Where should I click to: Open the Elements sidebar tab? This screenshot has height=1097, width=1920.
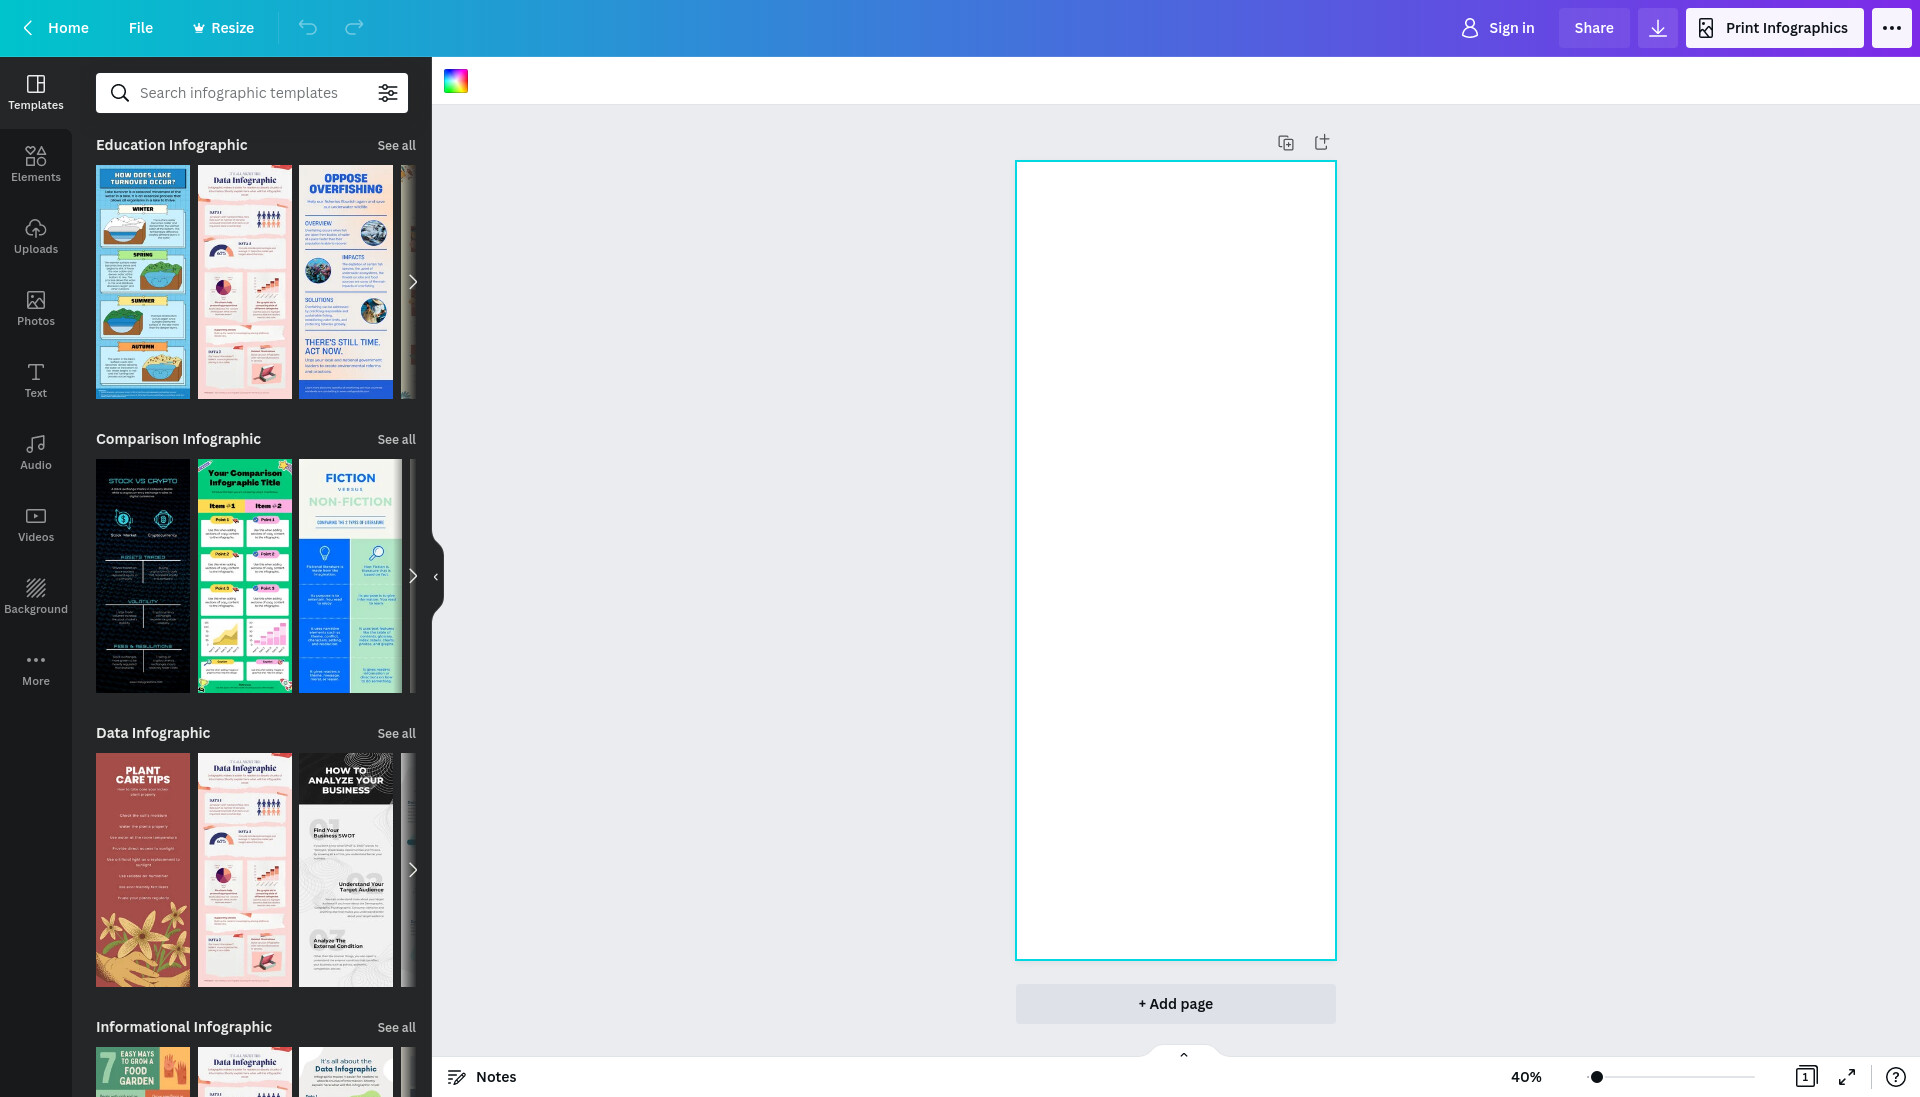pos(36,164)
